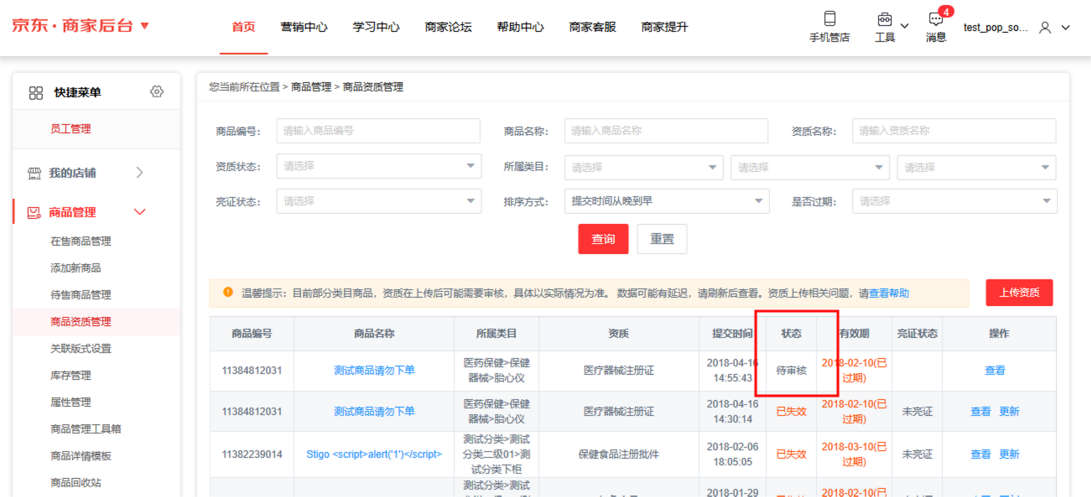Expand the 我的店铺 menu chevron
Viewport: 1091px width, 497px height.
139,173
